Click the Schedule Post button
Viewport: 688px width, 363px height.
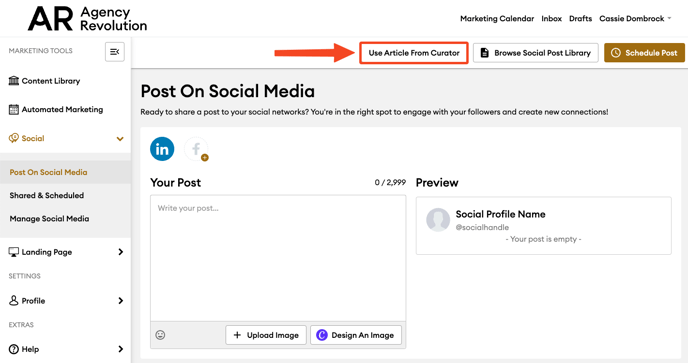[x=644, y=53]
